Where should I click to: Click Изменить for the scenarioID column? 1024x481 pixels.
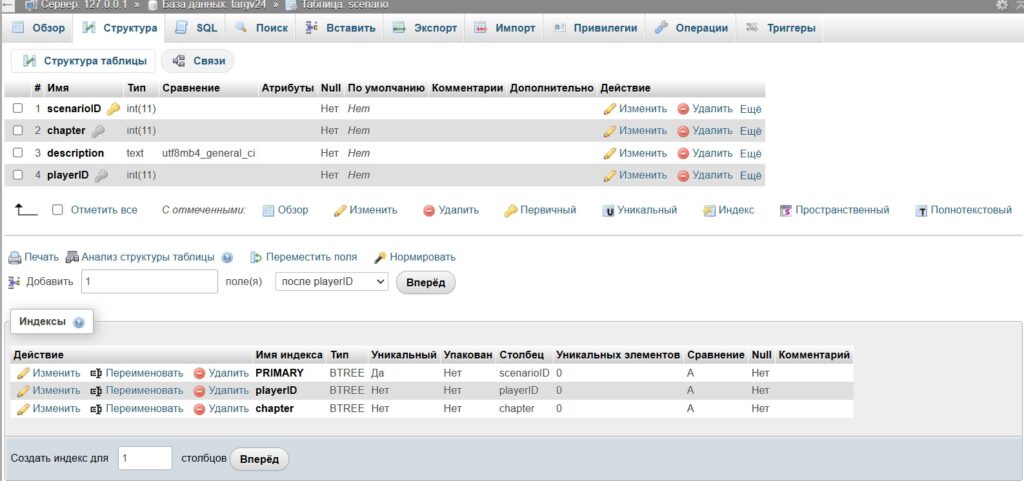coord(635,109)
